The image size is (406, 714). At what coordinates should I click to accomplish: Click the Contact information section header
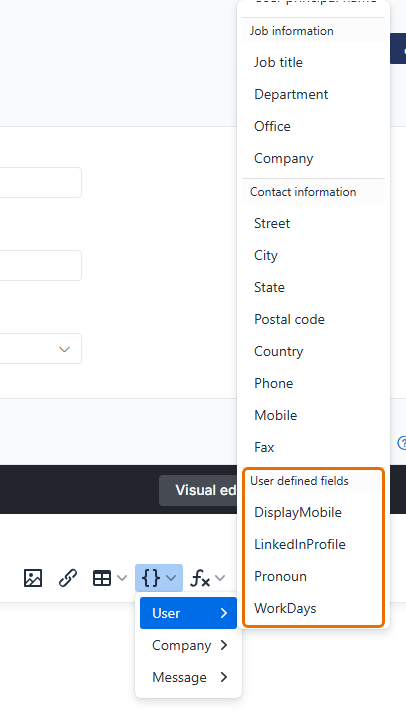pos(314,192)
